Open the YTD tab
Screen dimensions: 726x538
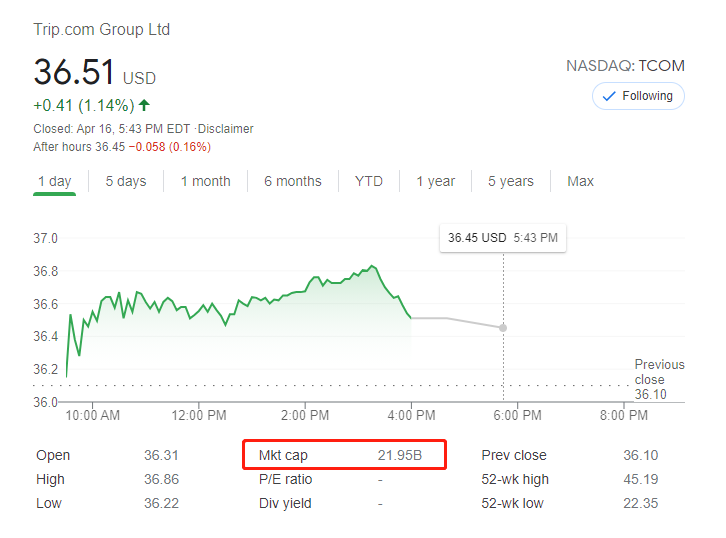coord(369,181)
